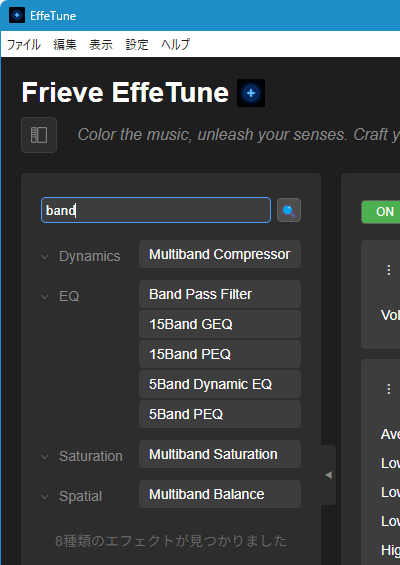400x565 pixels.
Task: Select the 15Band GEQ effect
Action: 220,324
